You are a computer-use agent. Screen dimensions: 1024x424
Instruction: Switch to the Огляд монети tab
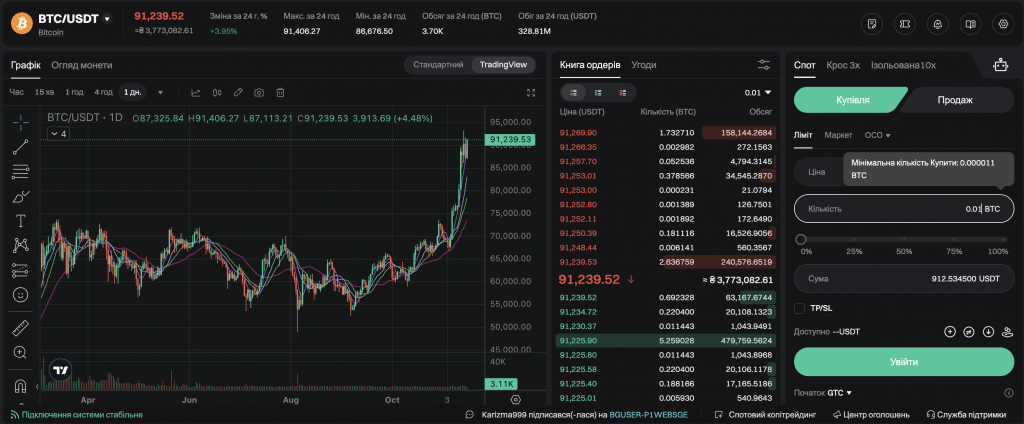82,65
